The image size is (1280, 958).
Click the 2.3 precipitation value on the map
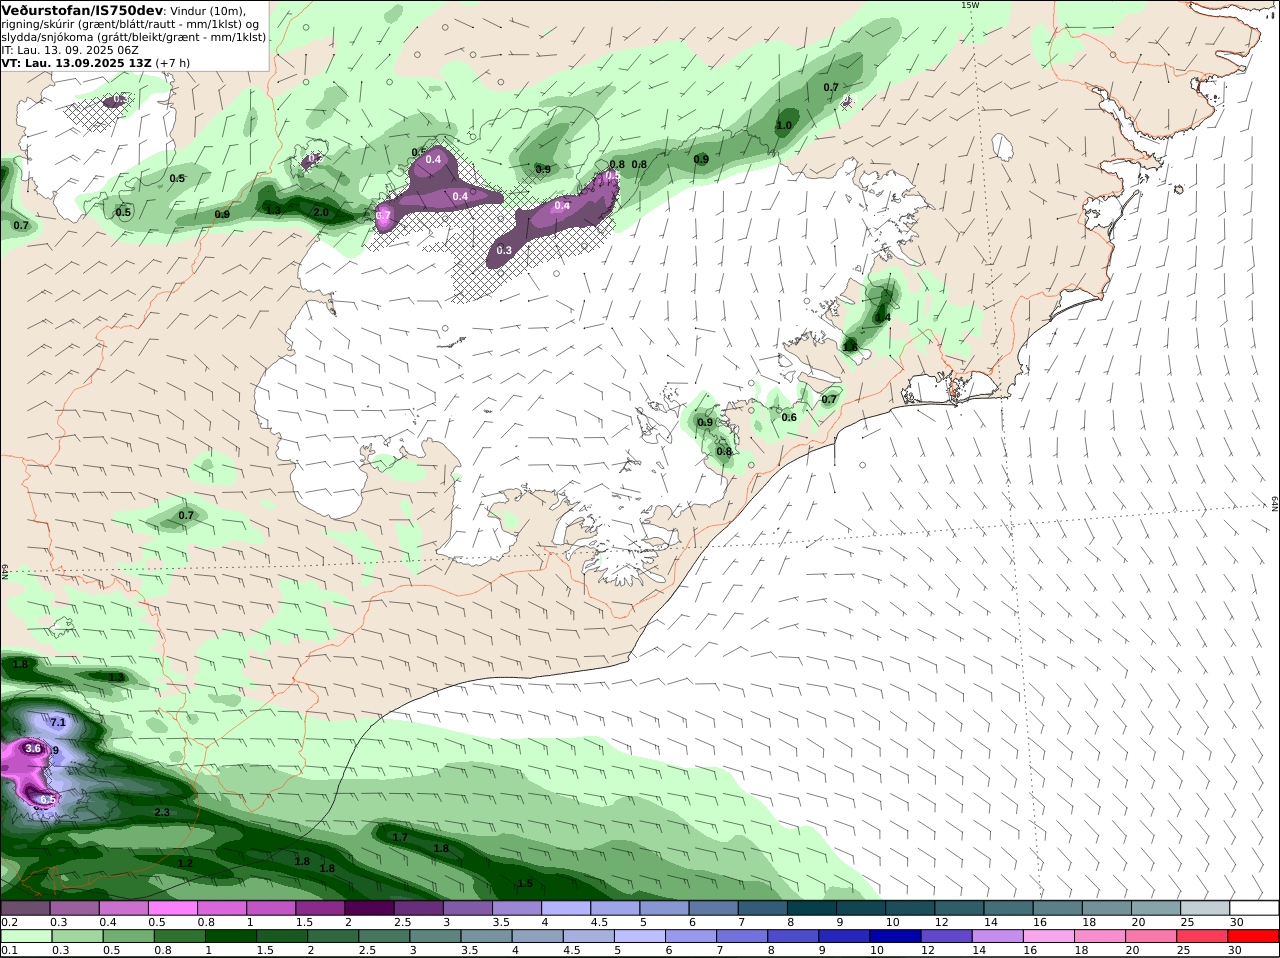pyautogui.click(x=162, y=812)
